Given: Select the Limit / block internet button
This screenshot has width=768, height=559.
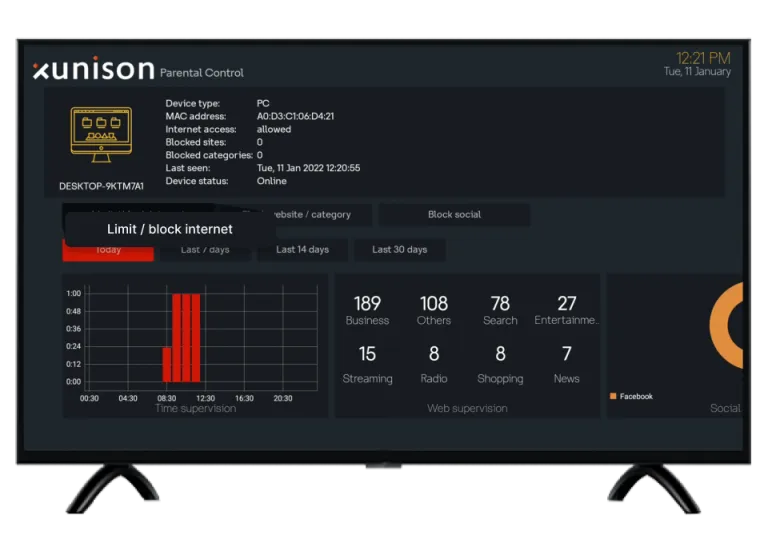Looking at the screenshot, I should click(169, 229).
